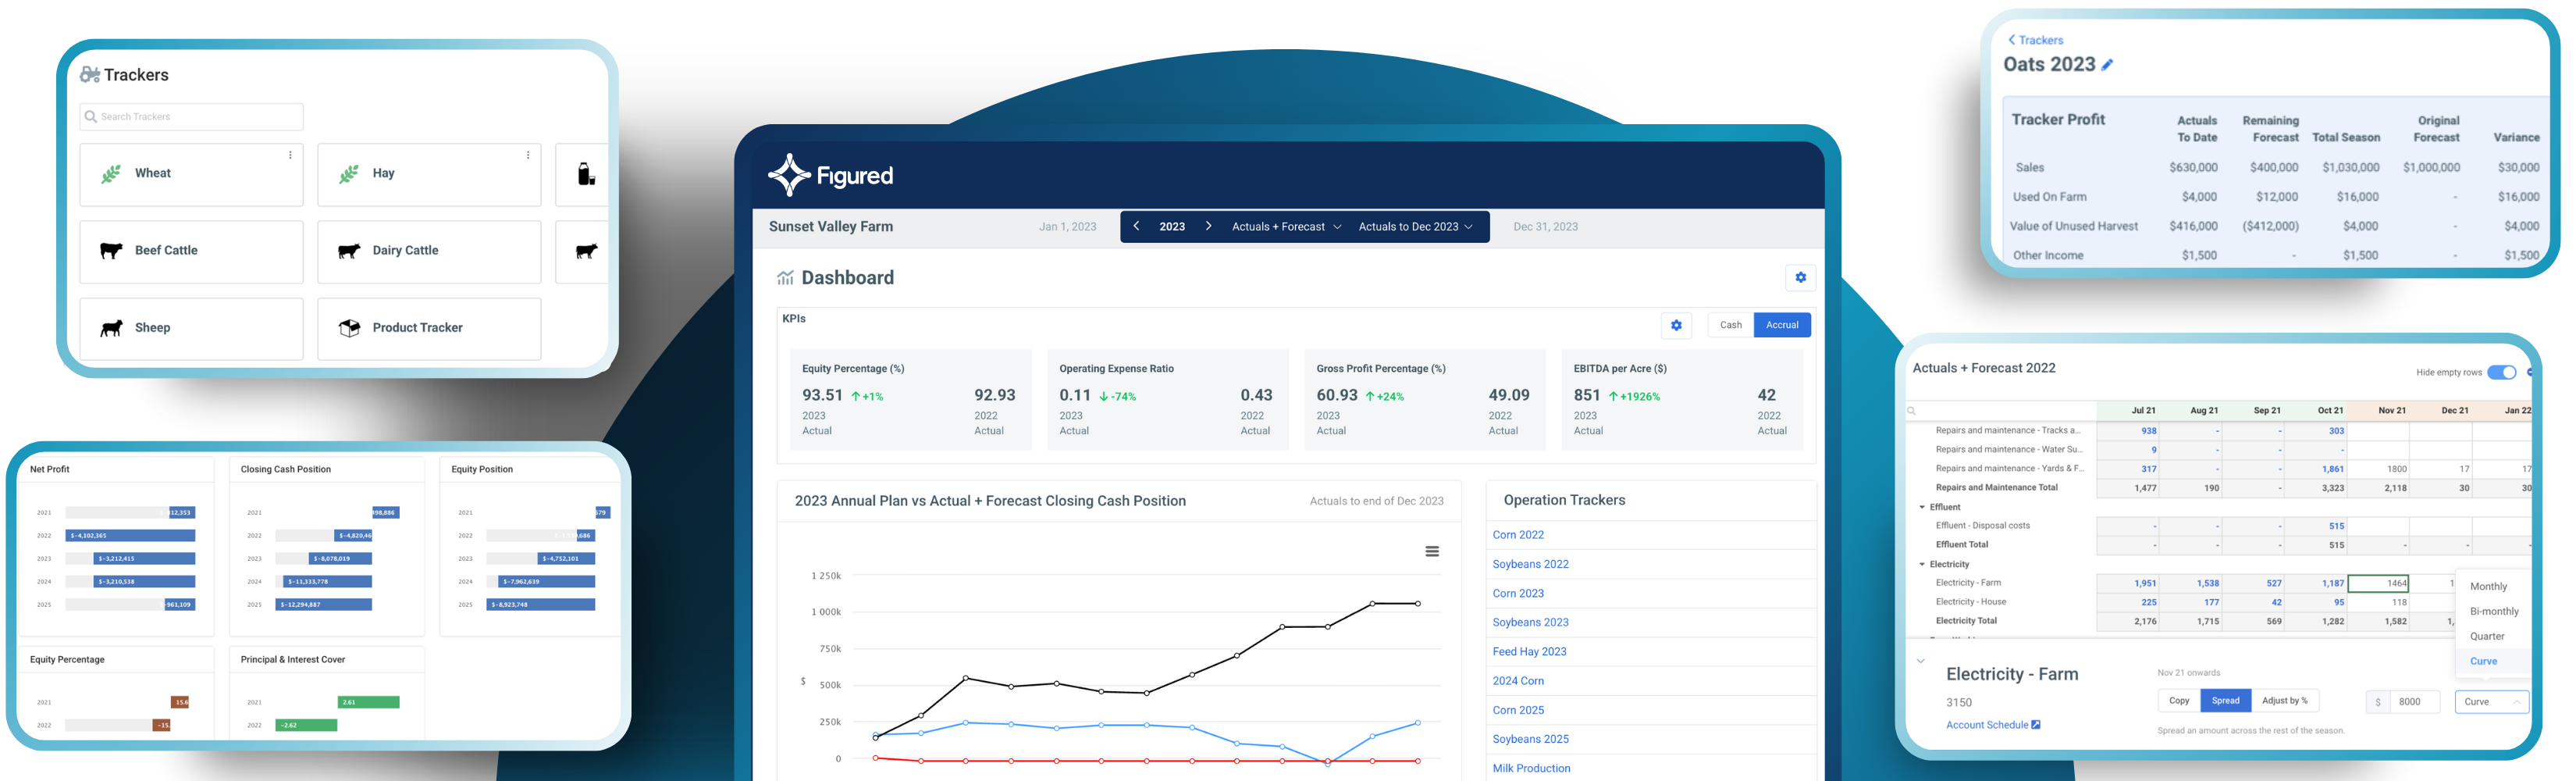Viewport: 2576px width, 781px height.
Task: Toggle the Hide empty rows switch
Action: pyautogui.click(x=2501, y=373)
